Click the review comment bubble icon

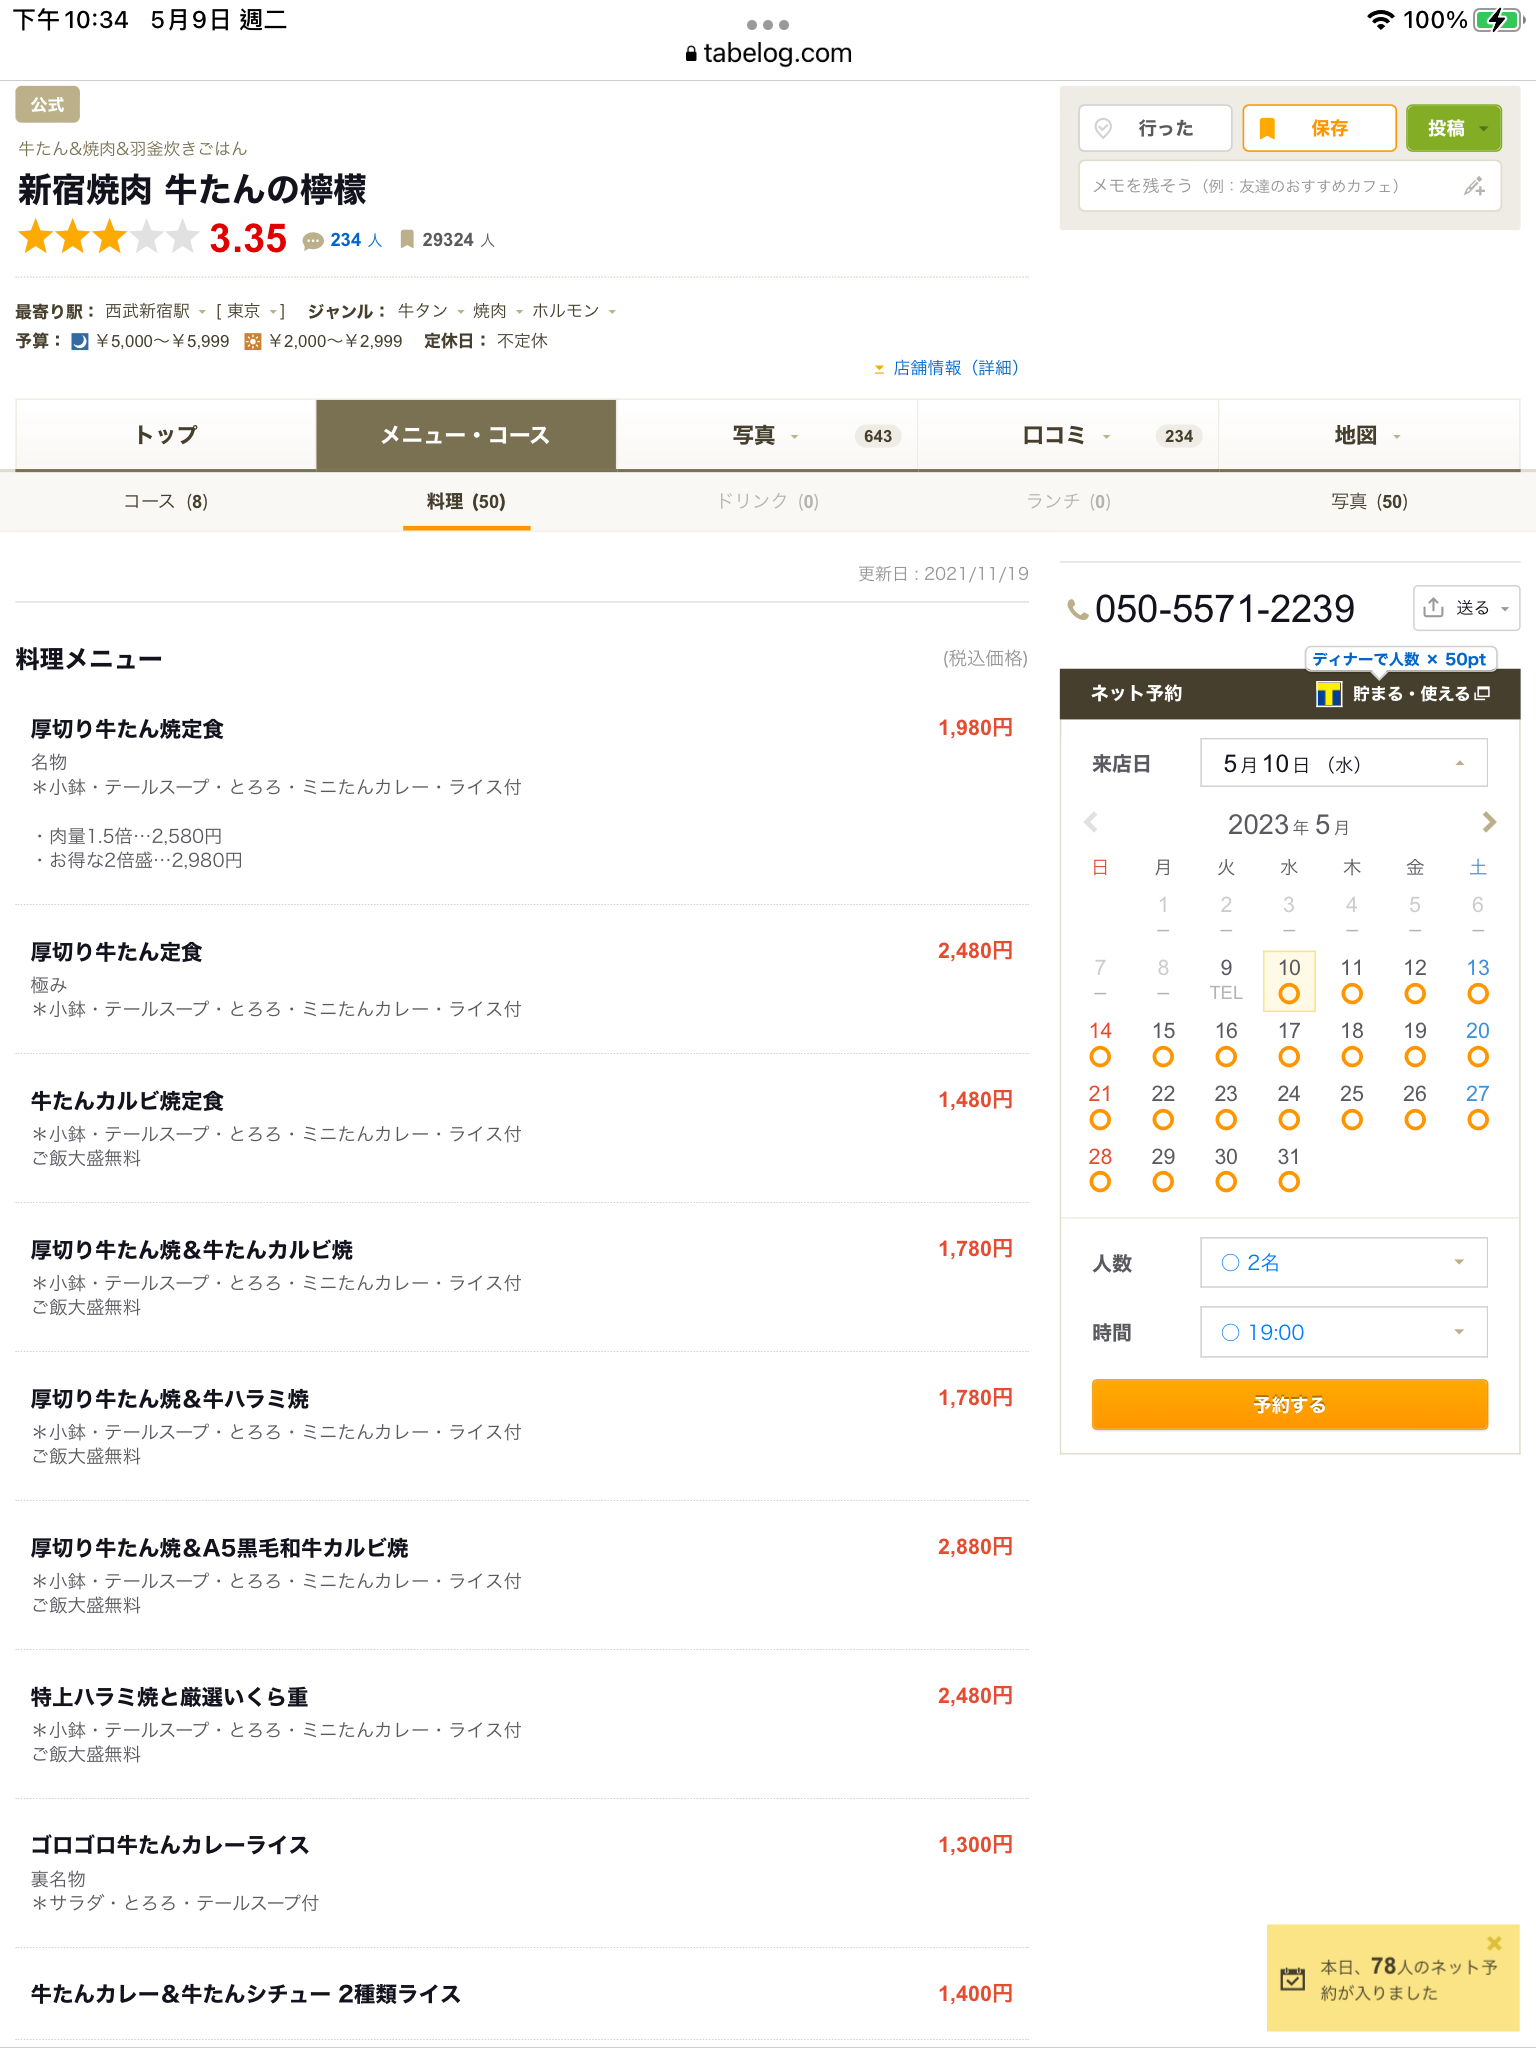coord(313,240)
